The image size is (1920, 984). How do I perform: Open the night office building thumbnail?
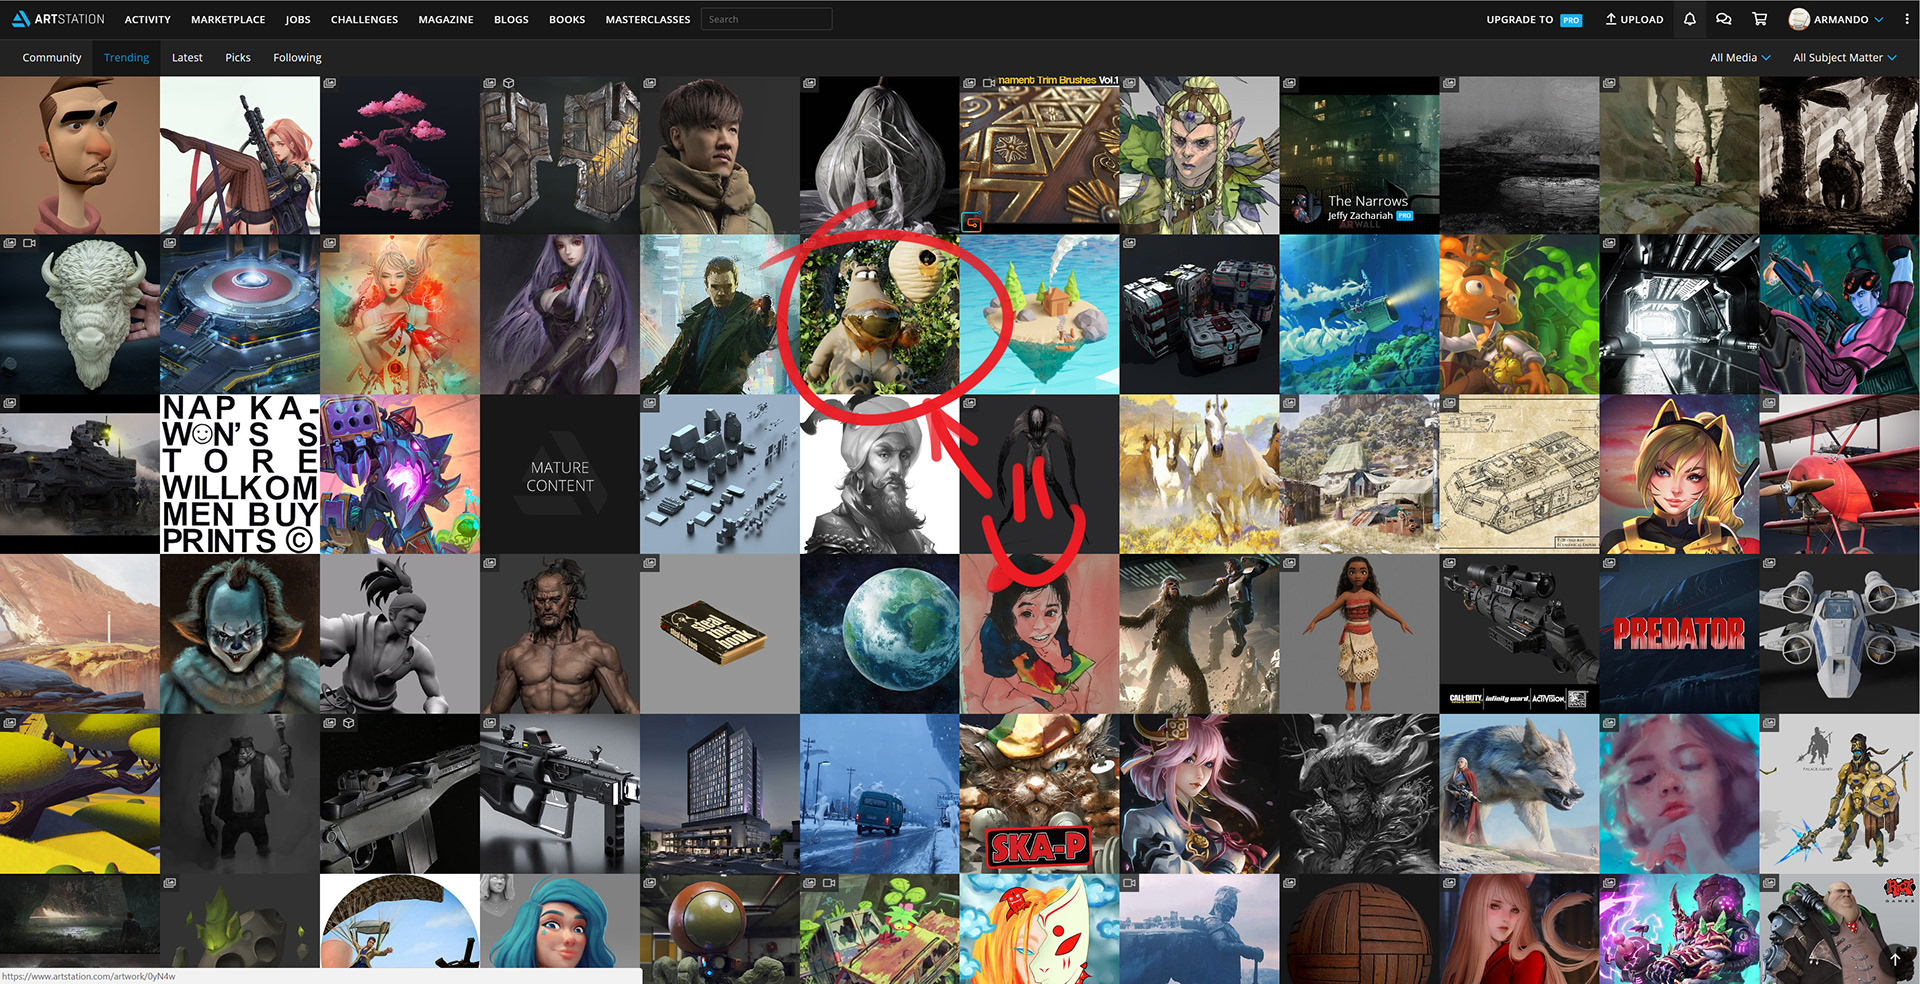click(720, 794)
